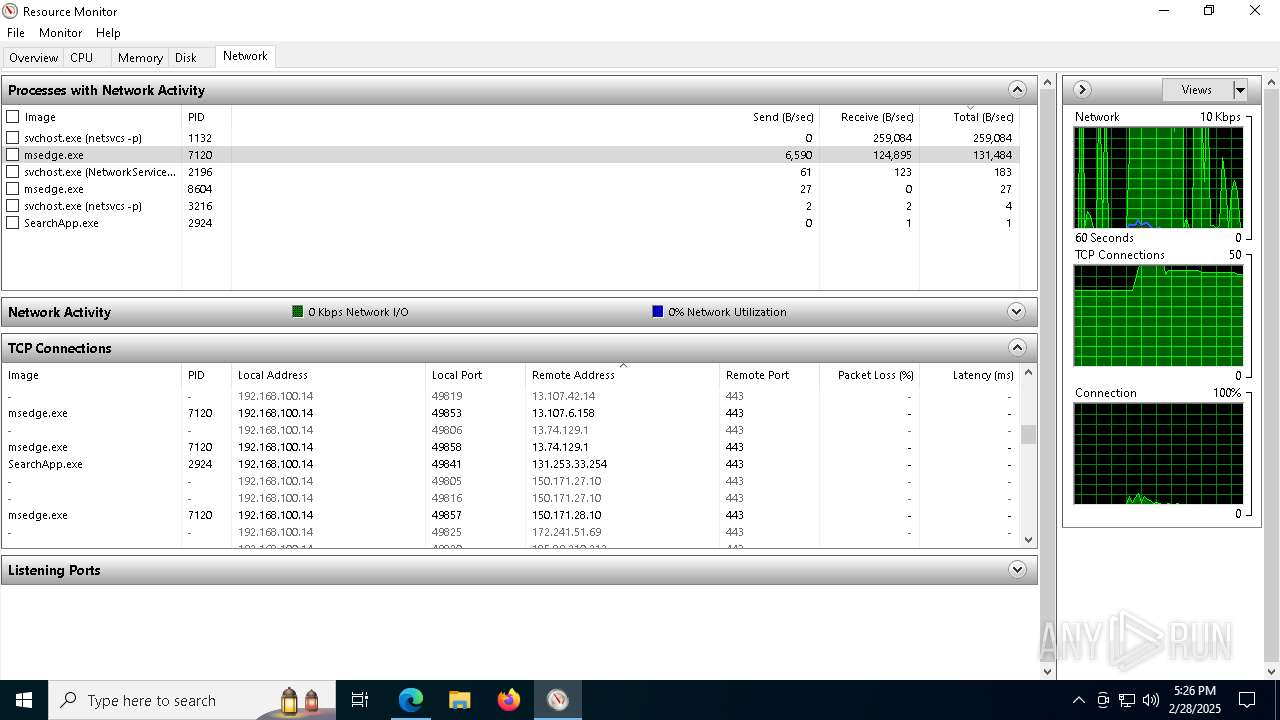Select remote address 150.171.28.10
Screen dimensions: 1280x720
[566, 515]
